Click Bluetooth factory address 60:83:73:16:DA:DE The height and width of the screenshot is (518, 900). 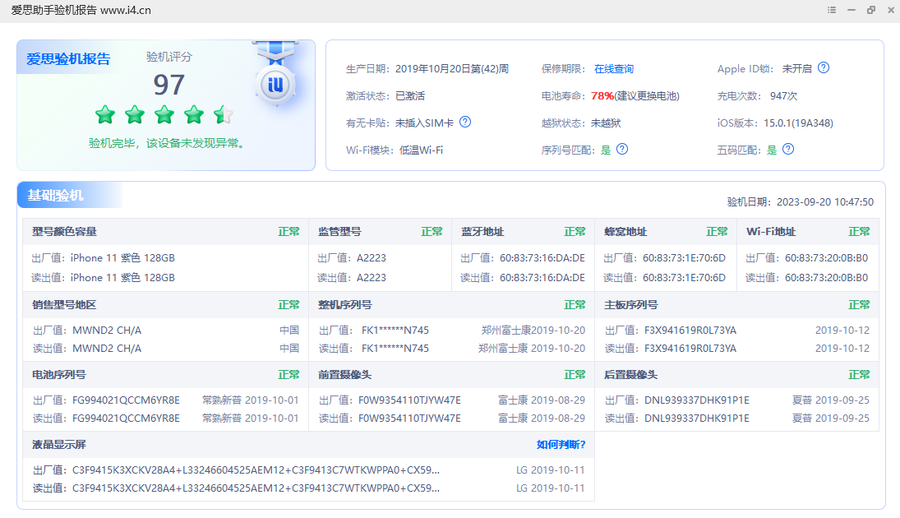point(542,258)
